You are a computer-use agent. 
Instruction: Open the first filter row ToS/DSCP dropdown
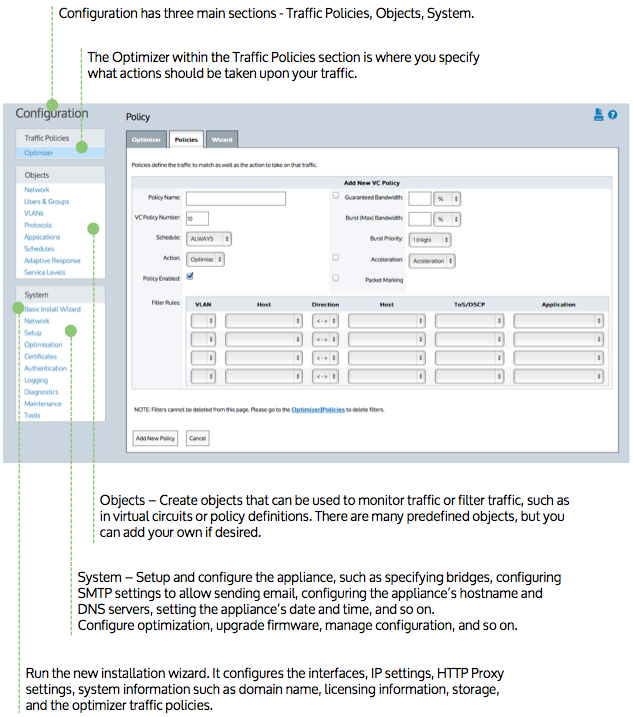click(469, 321)
